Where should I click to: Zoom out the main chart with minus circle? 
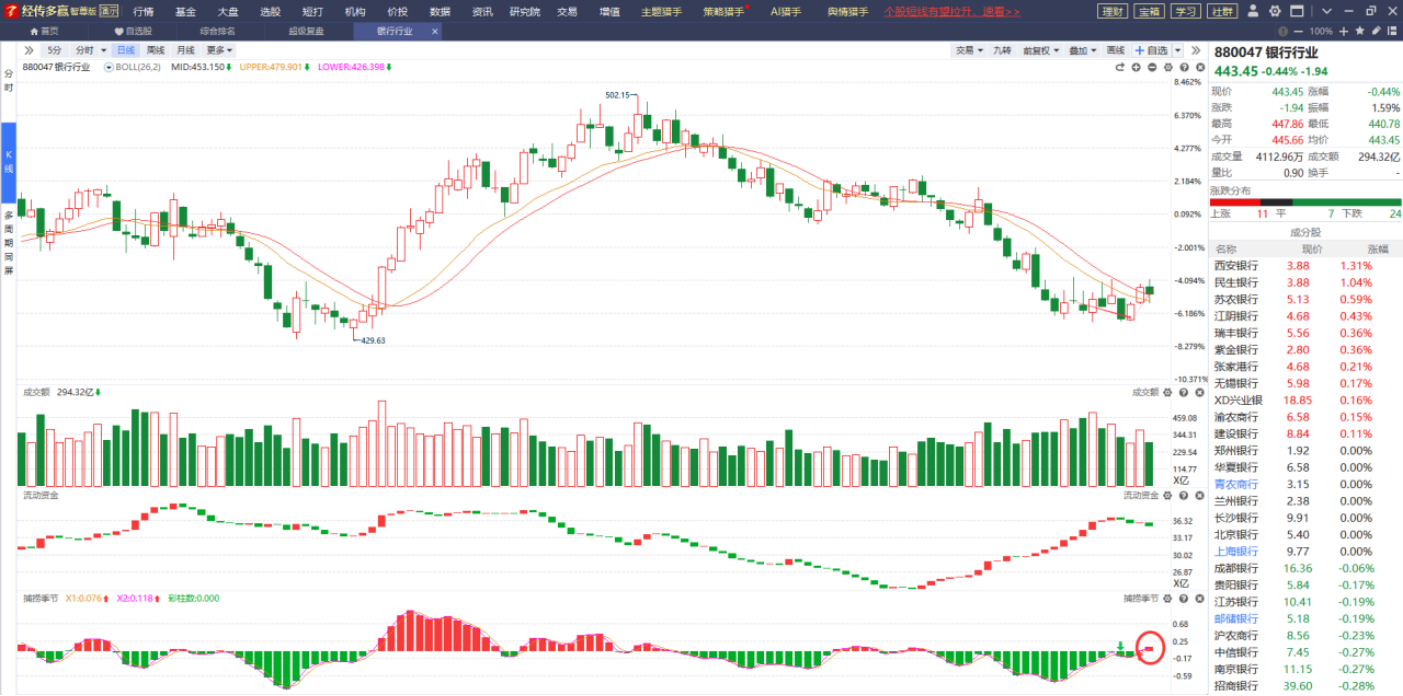tap(1152, 67)
